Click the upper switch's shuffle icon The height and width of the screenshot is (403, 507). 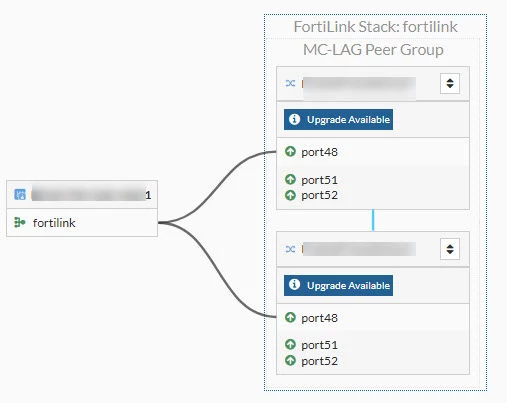coord(290,83)
